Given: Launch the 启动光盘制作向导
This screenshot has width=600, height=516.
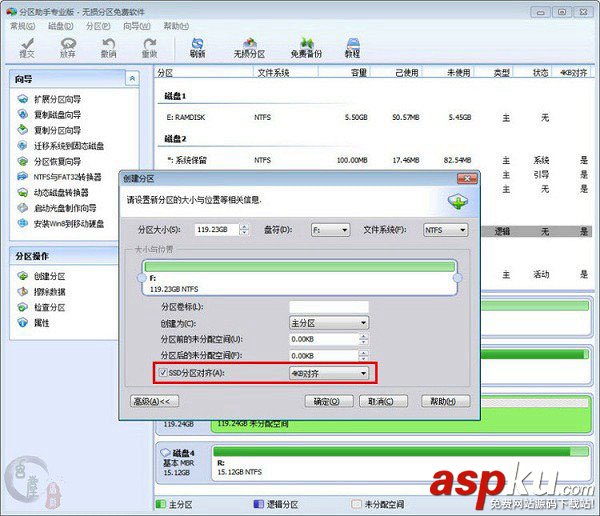Looking at the screenshot, I should 57,208.
